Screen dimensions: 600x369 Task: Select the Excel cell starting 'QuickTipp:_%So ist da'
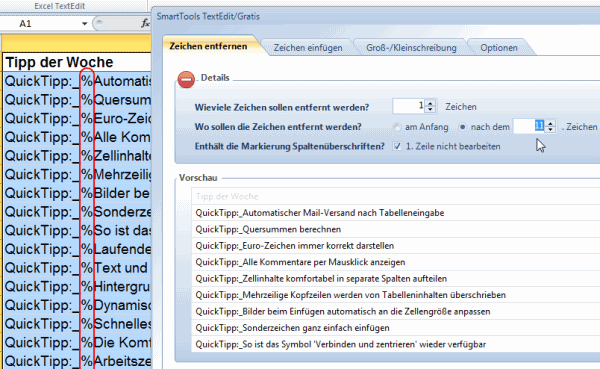coord(77,230)
